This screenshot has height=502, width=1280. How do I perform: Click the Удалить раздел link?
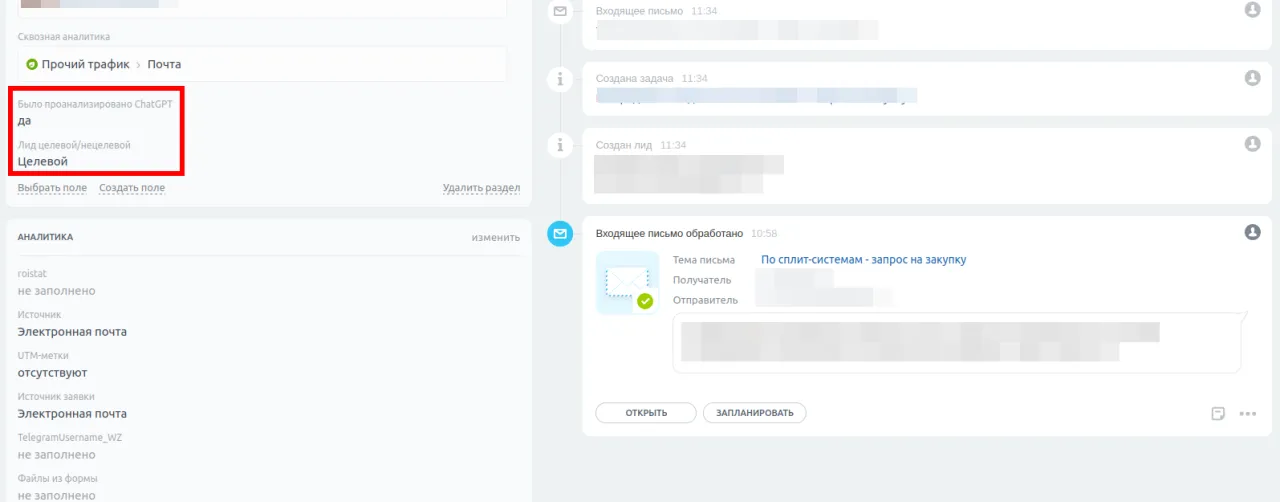coord(481,188)
